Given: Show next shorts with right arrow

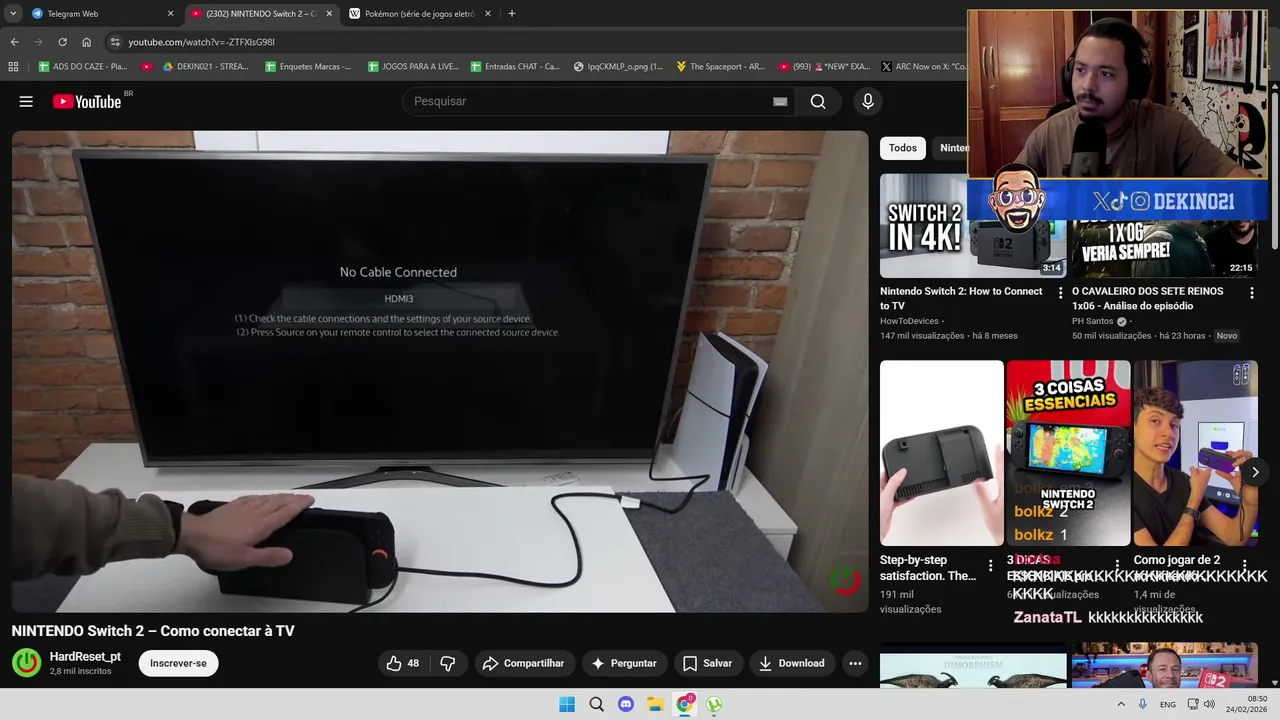Looking at the screenshot, I should (x=1255, y=472).
